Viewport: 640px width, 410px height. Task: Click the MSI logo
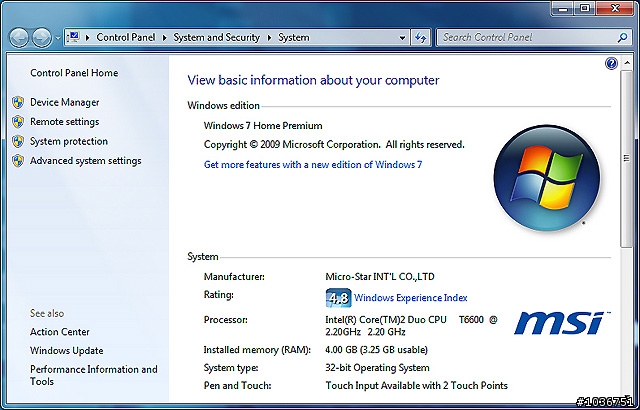point(562,323)
